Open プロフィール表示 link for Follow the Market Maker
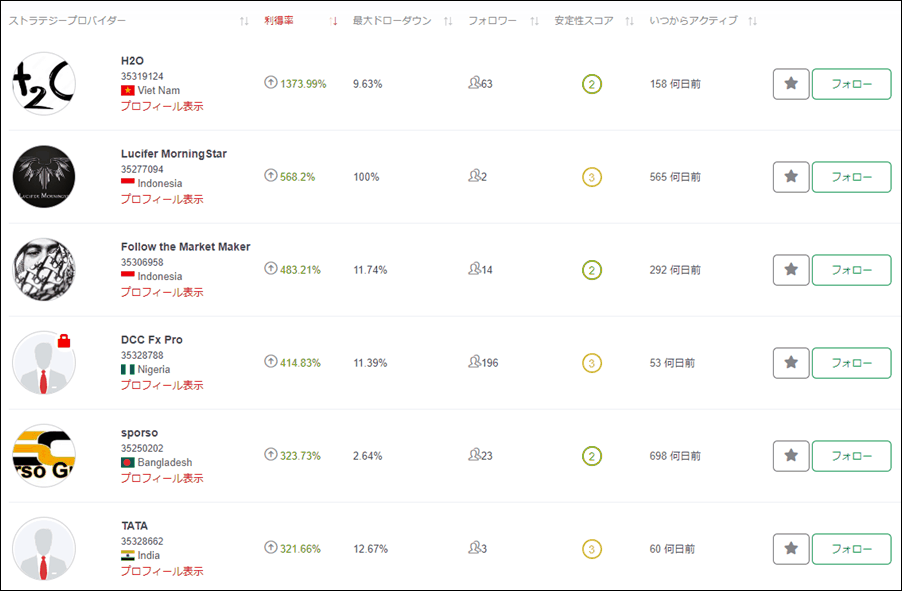Viewport: 902px width, 591px height. point(162,292)
